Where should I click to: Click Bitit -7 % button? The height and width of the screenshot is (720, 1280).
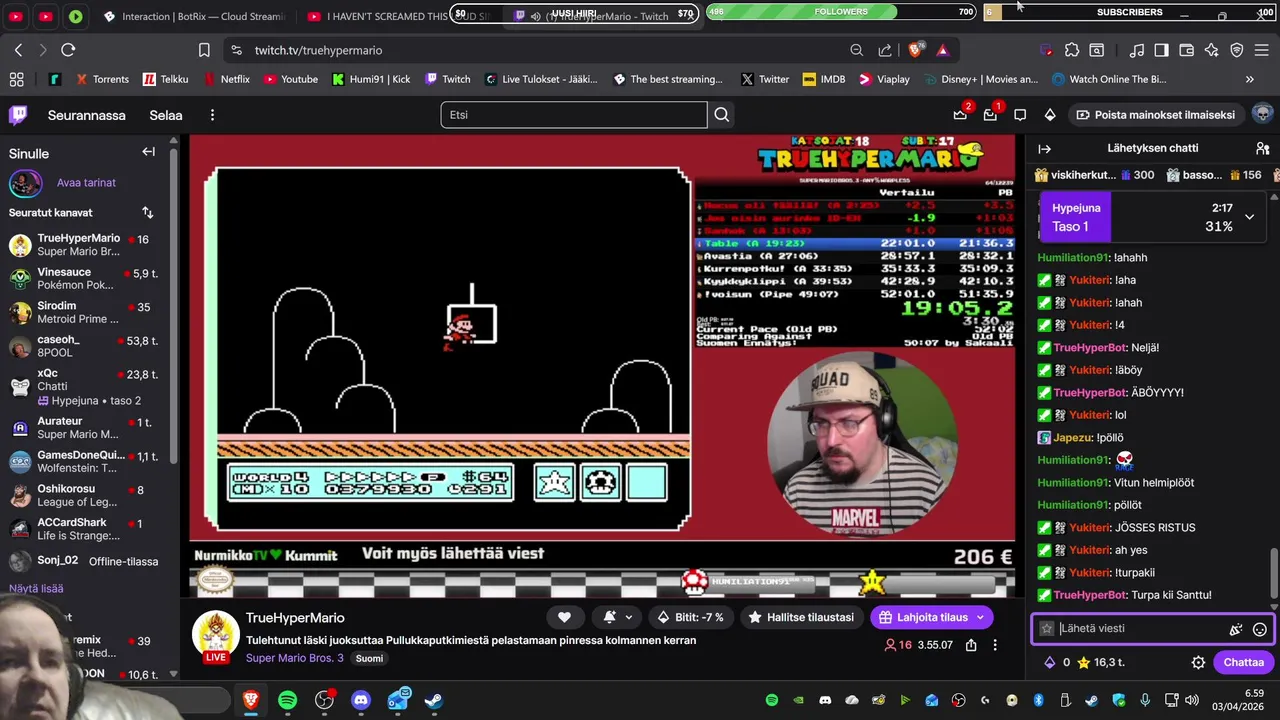tap(690, 617)
